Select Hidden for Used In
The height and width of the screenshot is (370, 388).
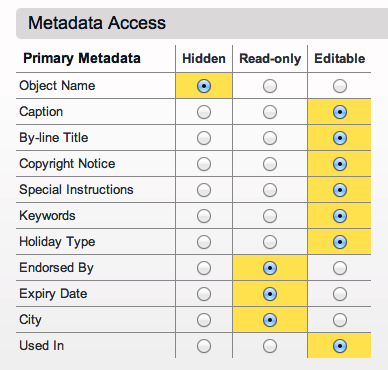[204, 346]
